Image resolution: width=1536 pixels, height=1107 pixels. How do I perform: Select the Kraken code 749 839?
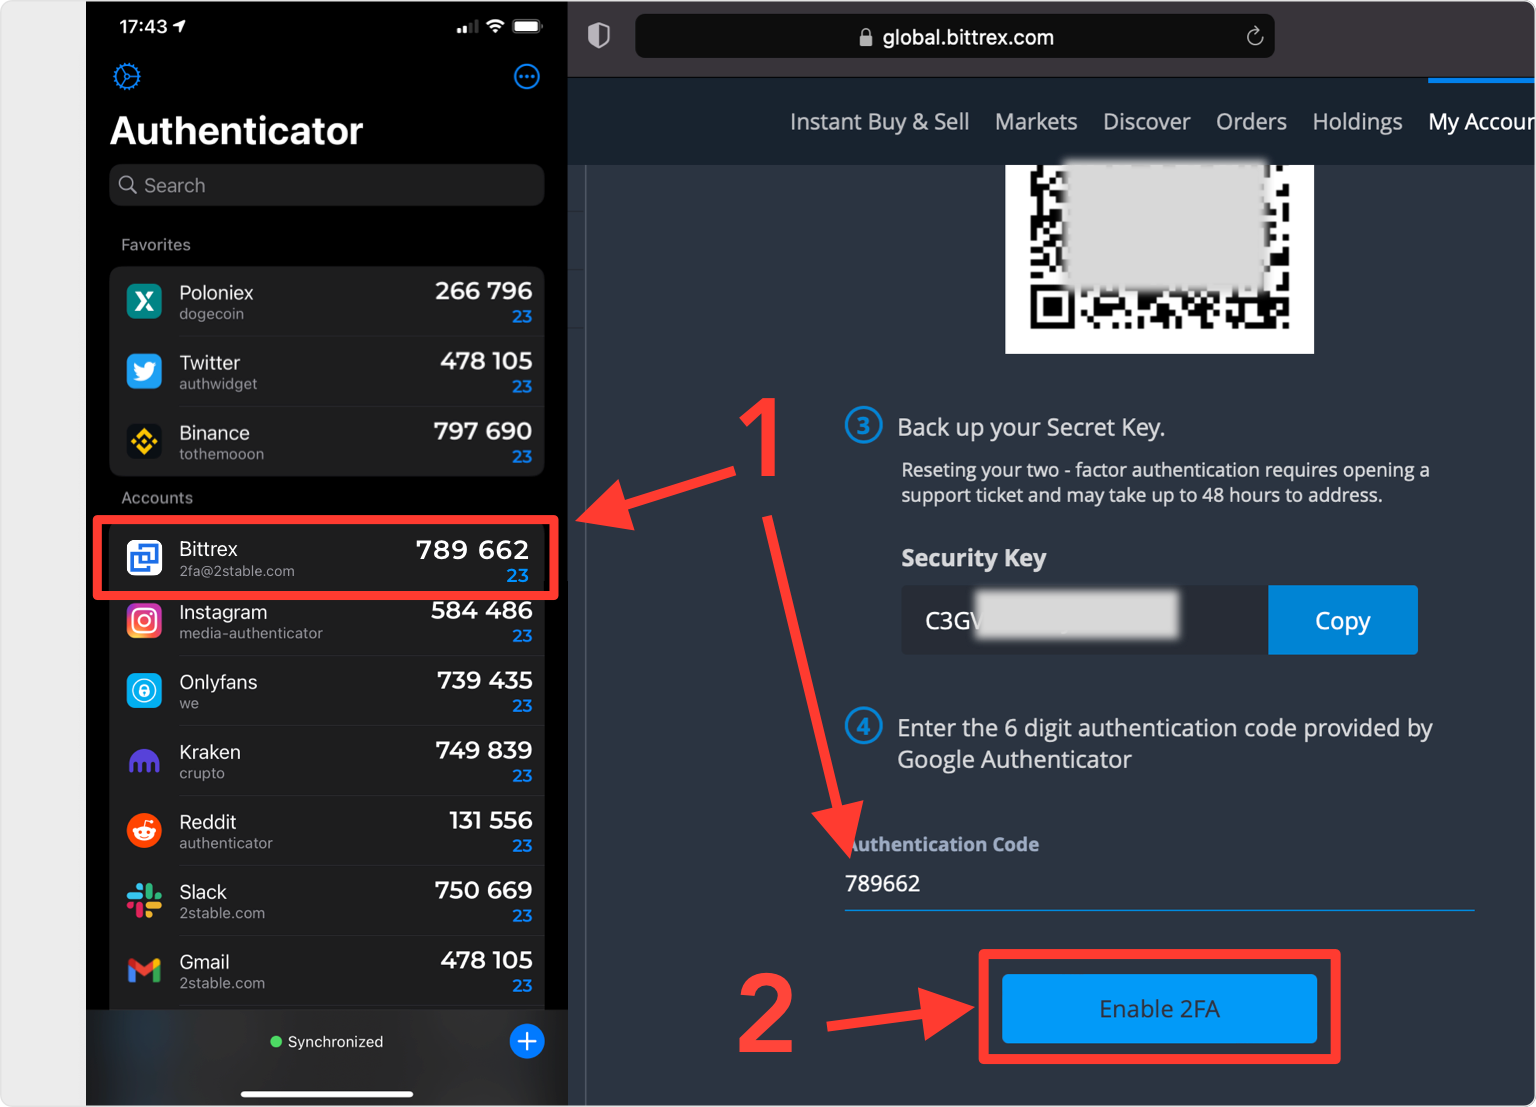(x=483, y=751)
